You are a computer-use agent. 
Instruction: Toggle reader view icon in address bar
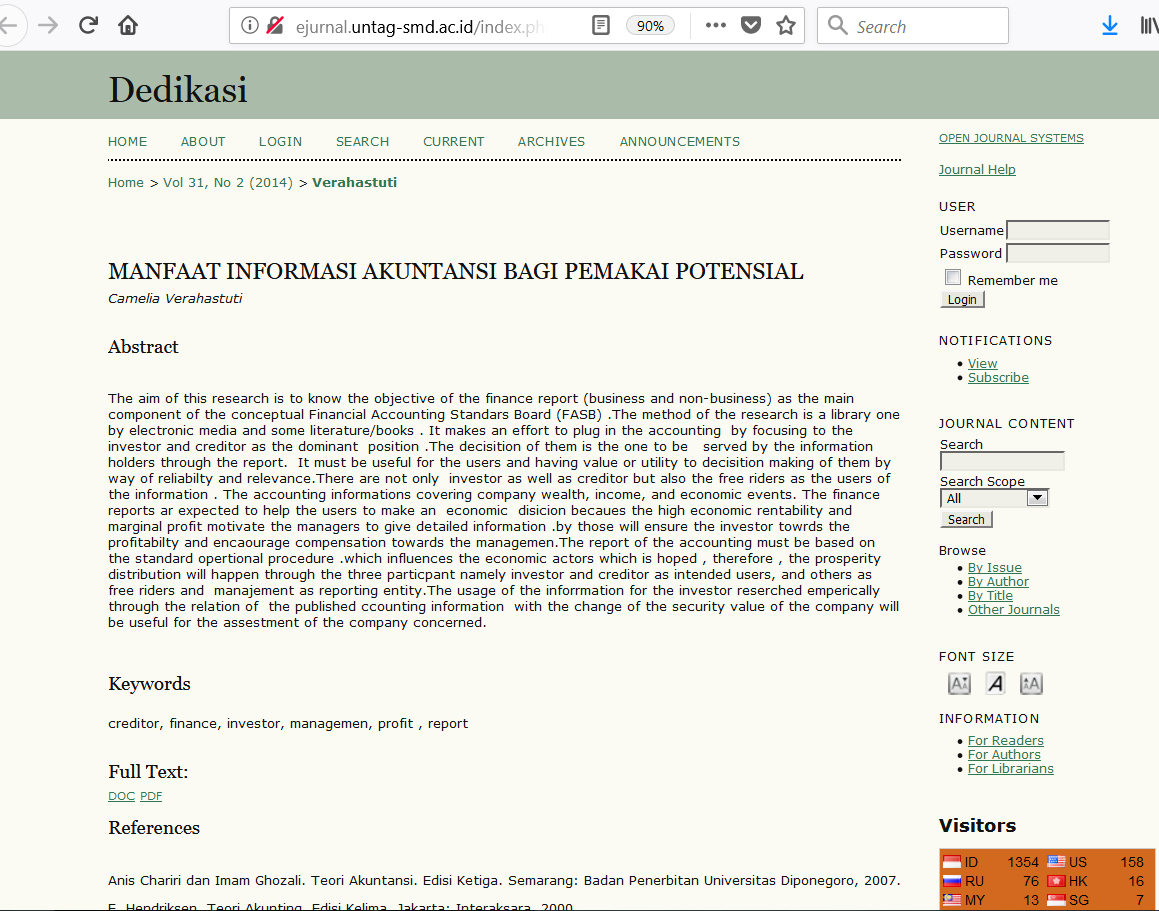coord(601,26)
